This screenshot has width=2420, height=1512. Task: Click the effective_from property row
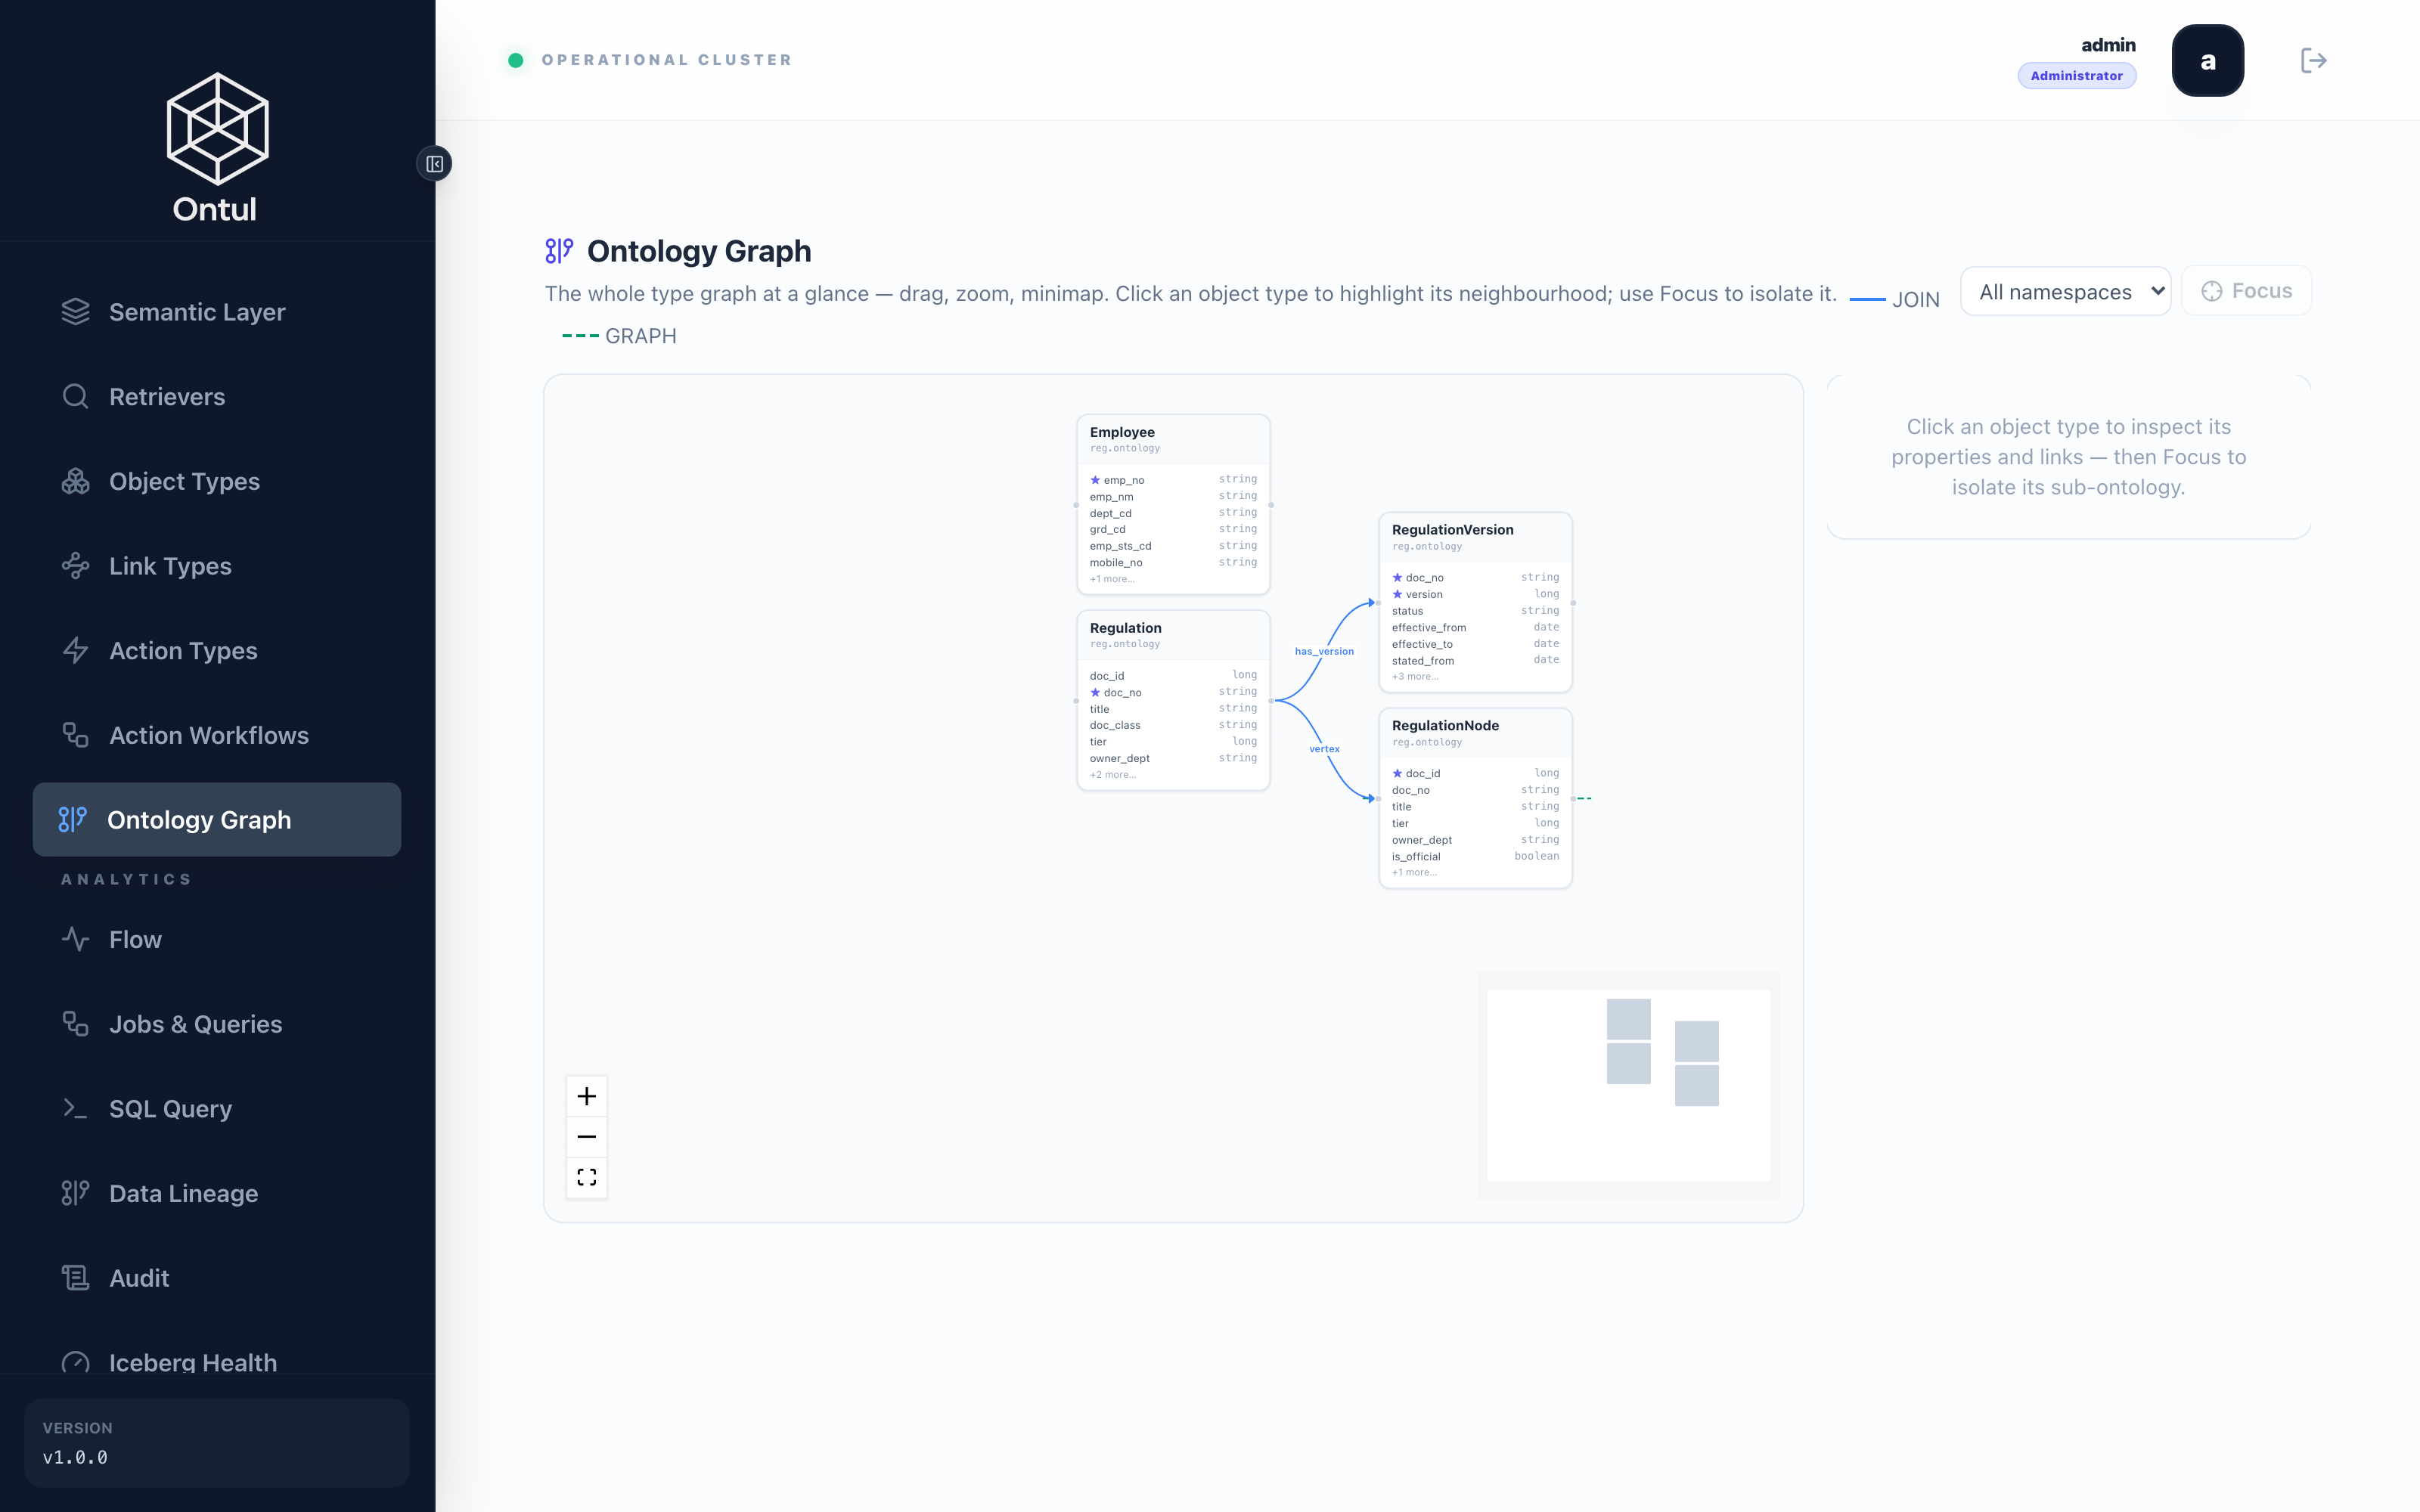(x=1475, y=628)
